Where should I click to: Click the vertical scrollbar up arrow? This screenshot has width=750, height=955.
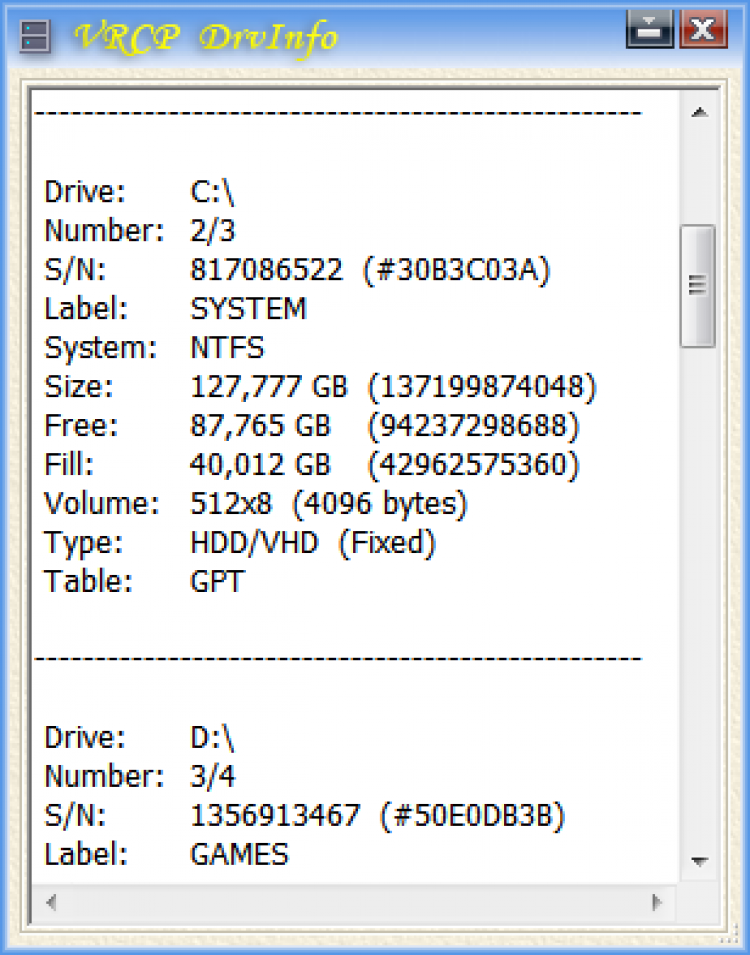[699, 112]
